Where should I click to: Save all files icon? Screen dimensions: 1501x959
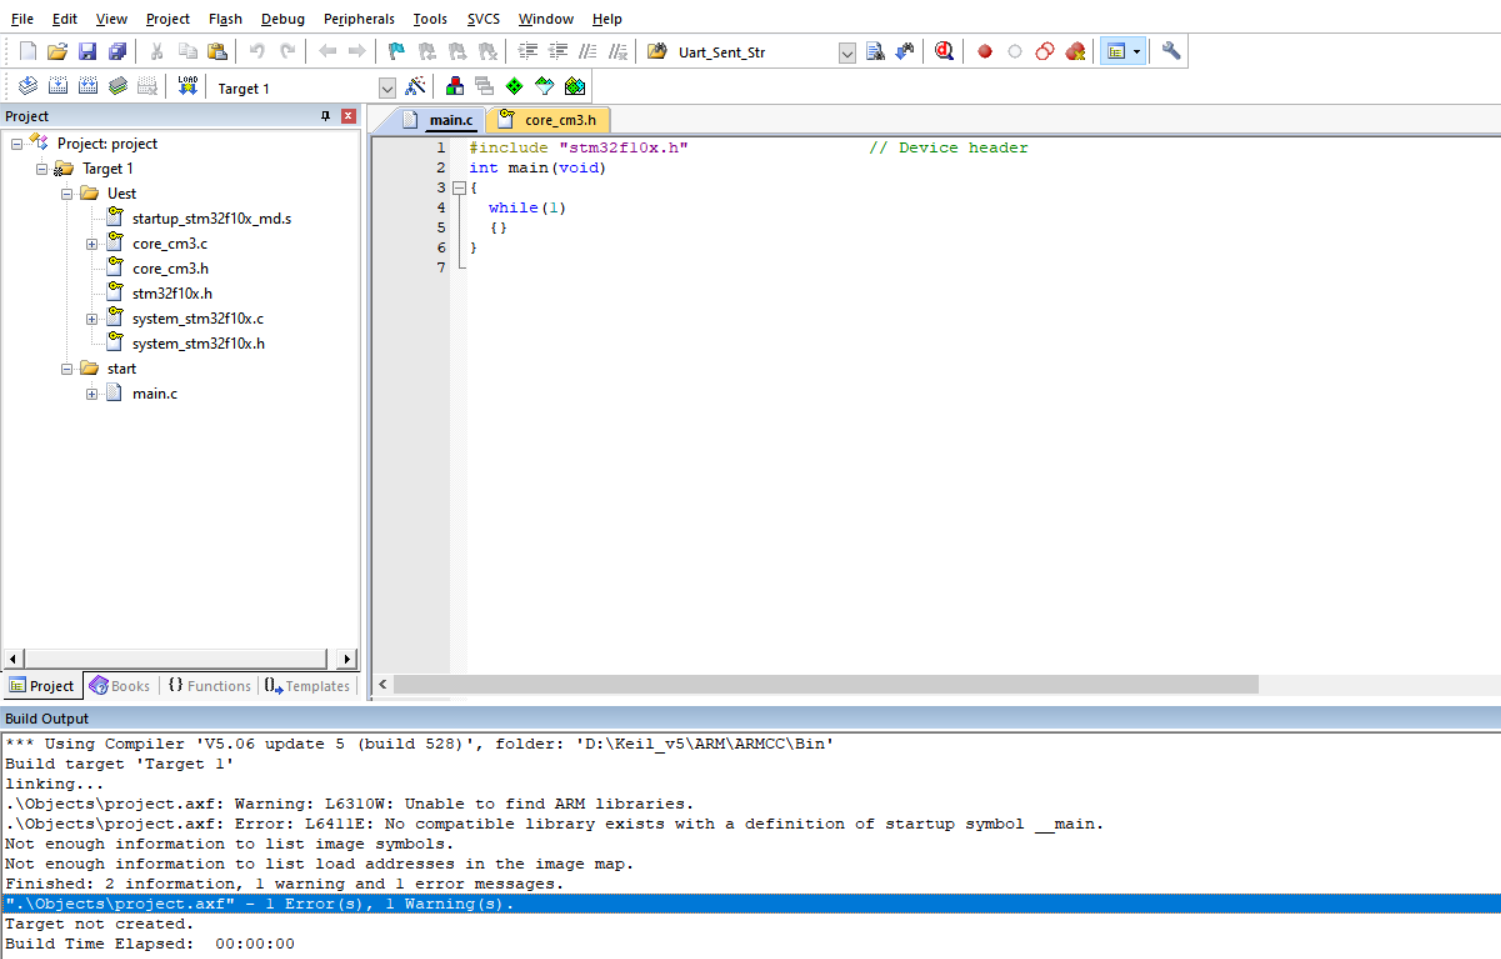click(118, 51)
